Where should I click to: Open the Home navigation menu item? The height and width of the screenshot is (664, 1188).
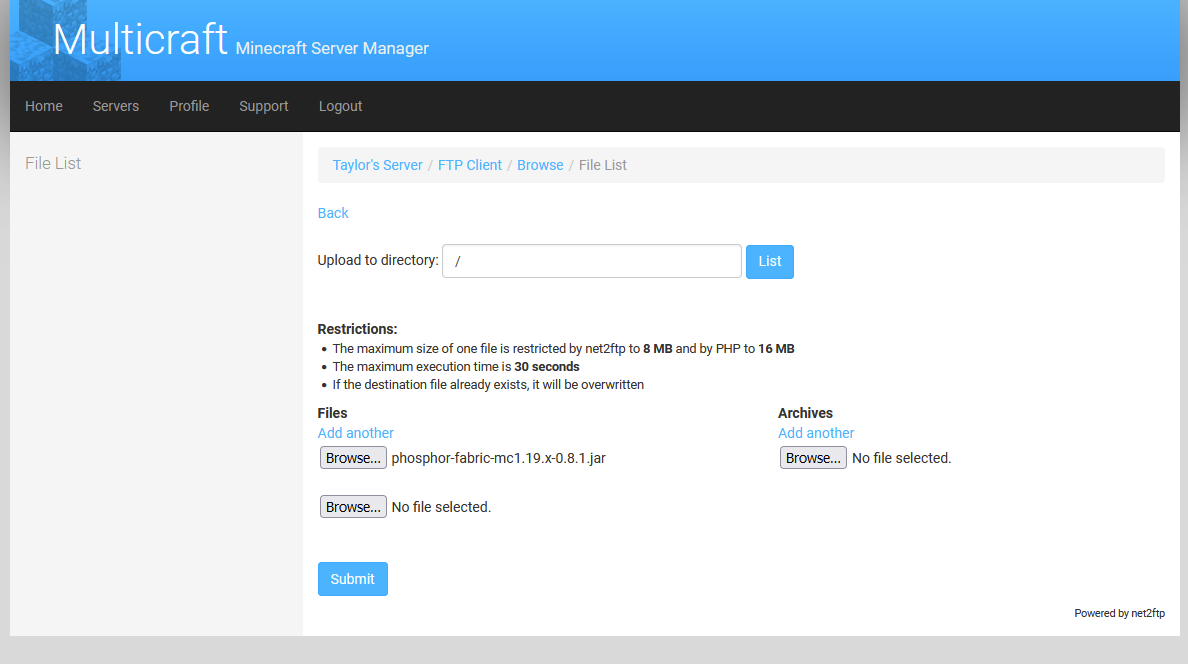43,106
